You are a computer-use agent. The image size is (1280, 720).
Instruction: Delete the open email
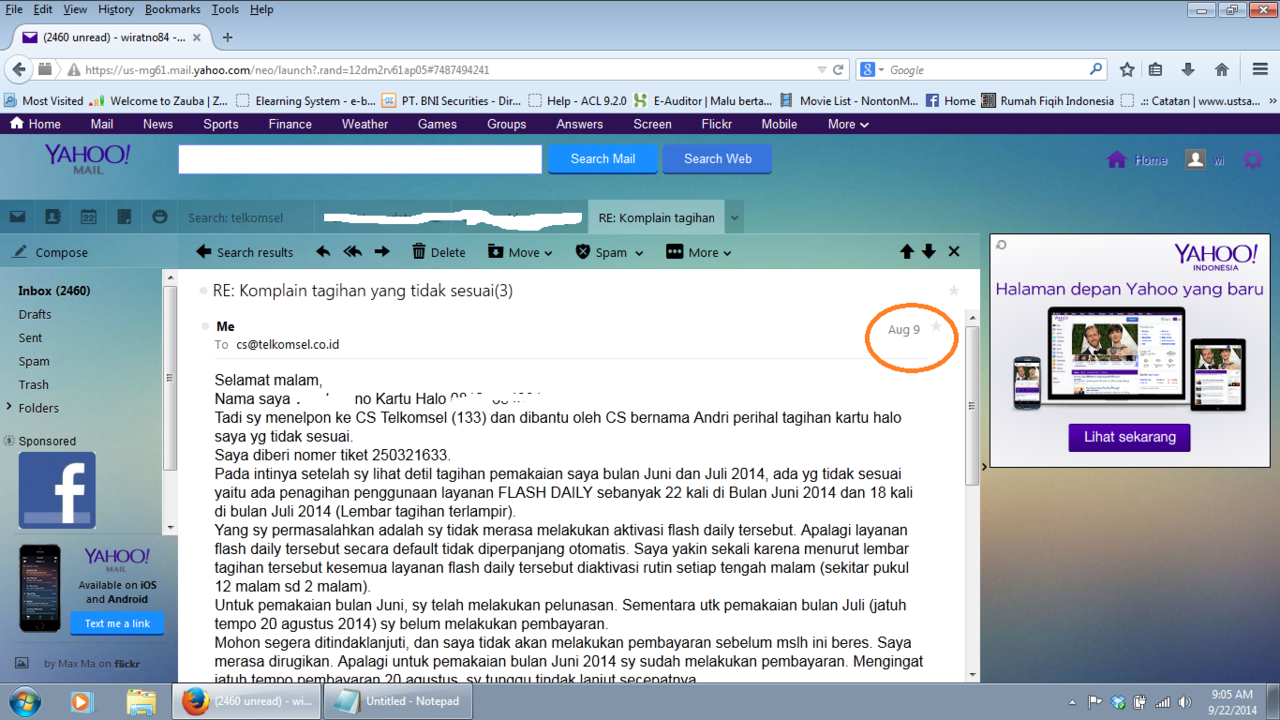[x=438, y=252]
